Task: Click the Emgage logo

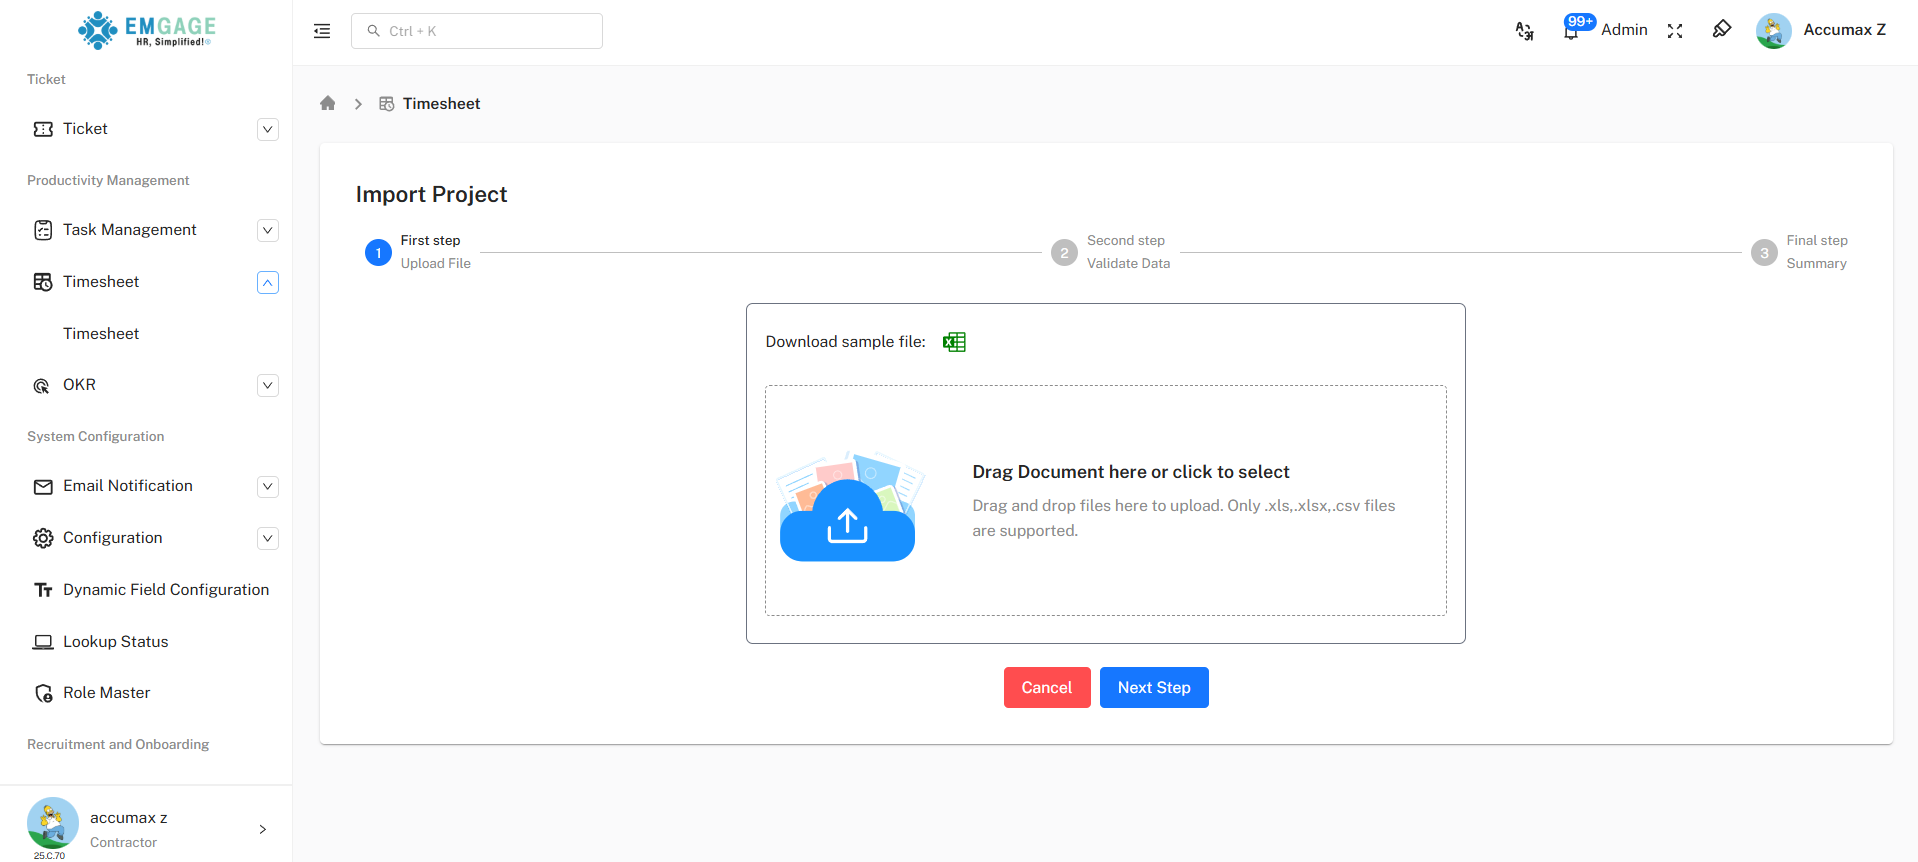Action: (146, 30)
